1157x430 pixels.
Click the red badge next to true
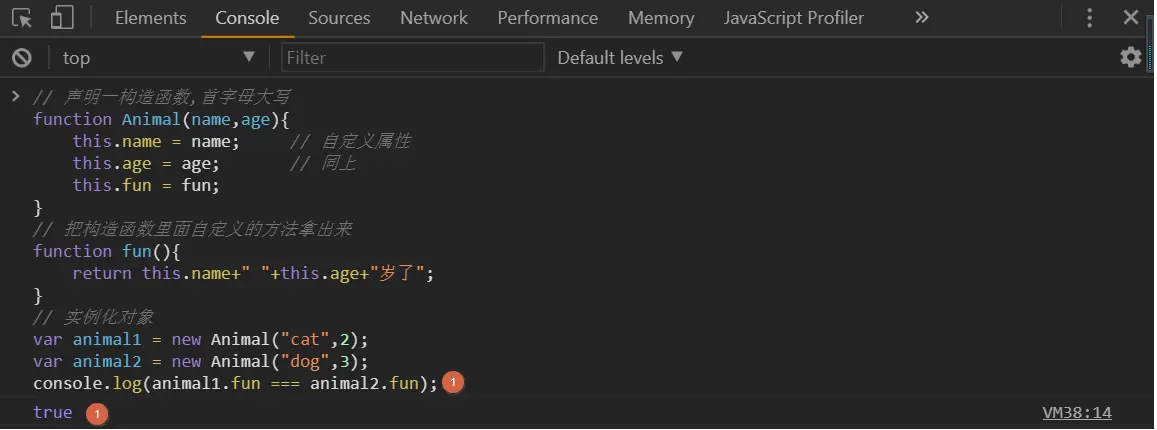point(96,413)
